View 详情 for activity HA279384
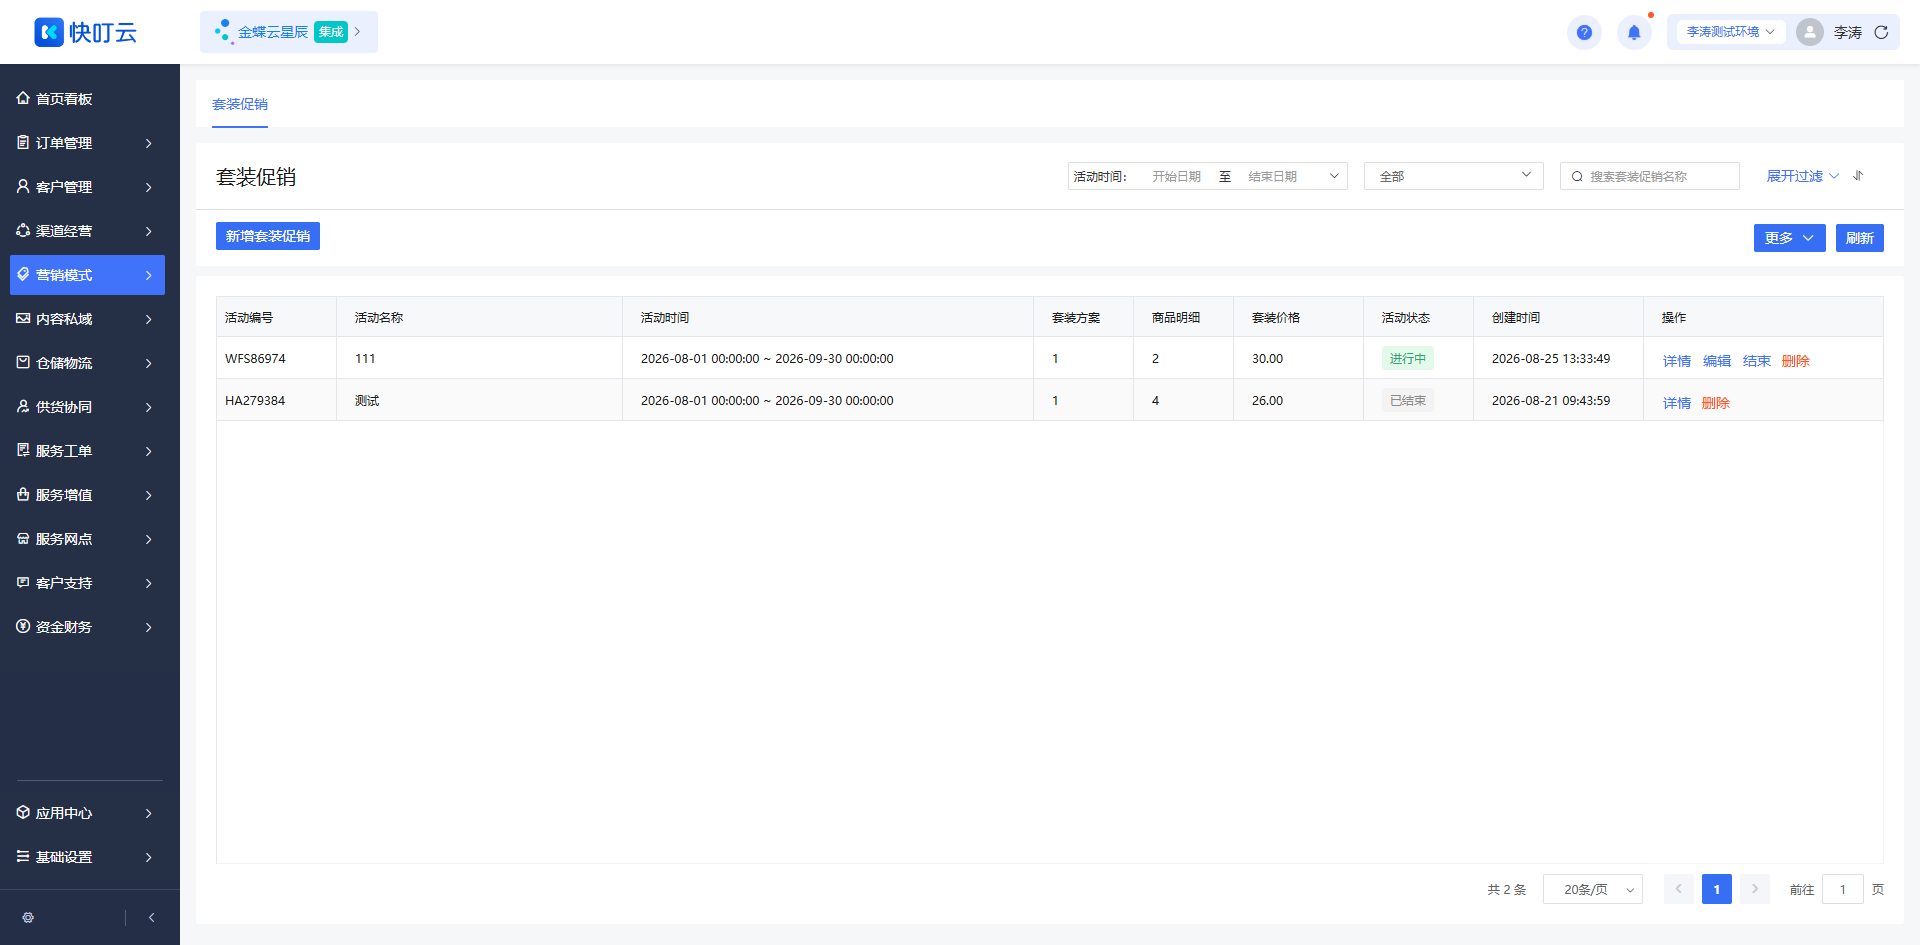This screenshot has width=1920, height=945. point(1677,403)
